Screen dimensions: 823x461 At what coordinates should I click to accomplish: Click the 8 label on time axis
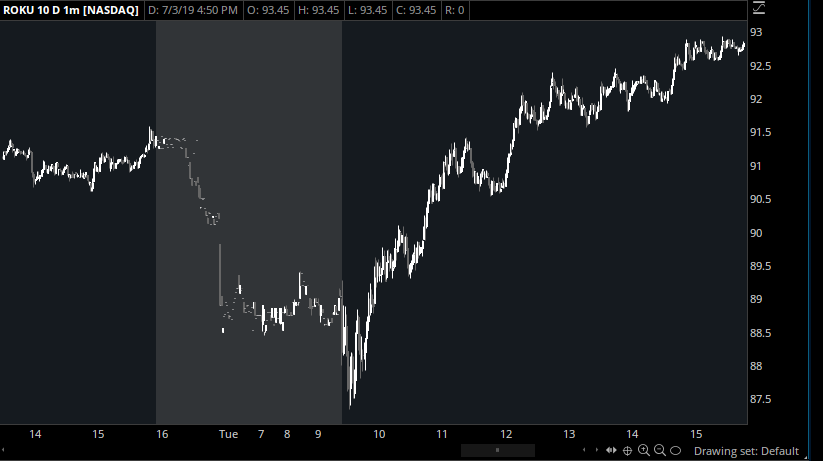click(x=287, y=434)
